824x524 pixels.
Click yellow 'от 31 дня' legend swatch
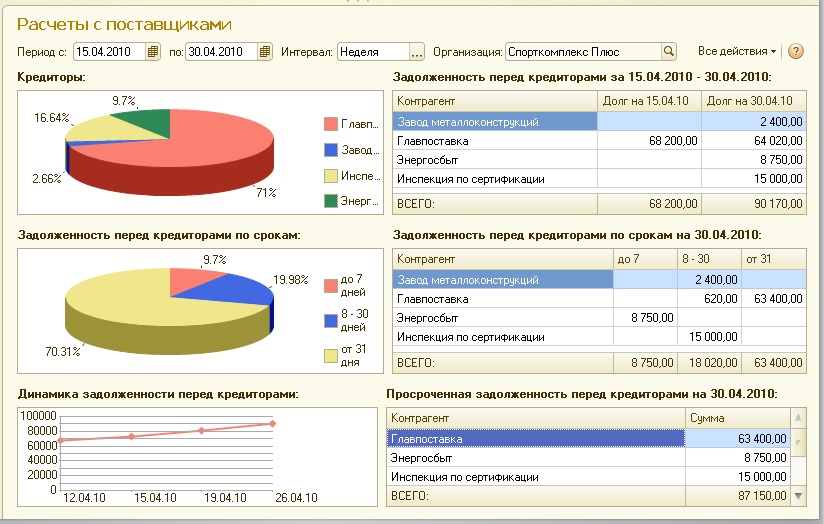pos(331,356)
